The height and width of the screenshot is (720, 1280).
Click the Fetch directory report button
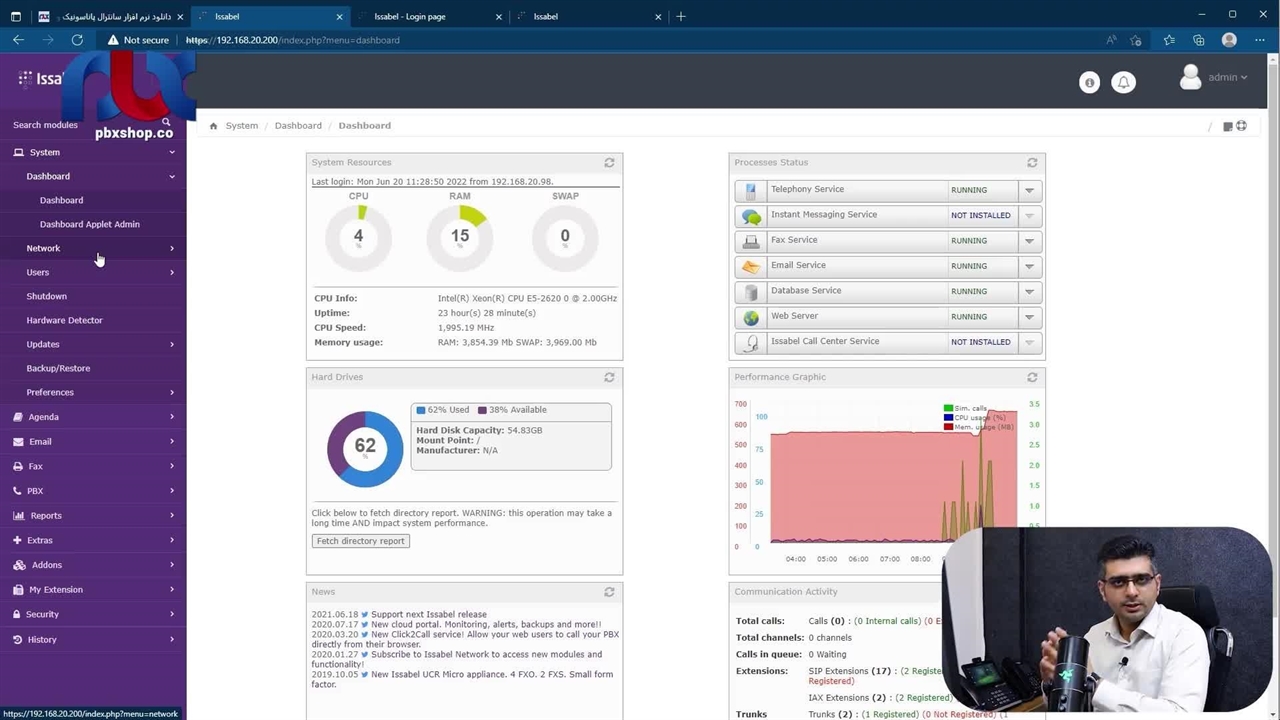(360, 541)
